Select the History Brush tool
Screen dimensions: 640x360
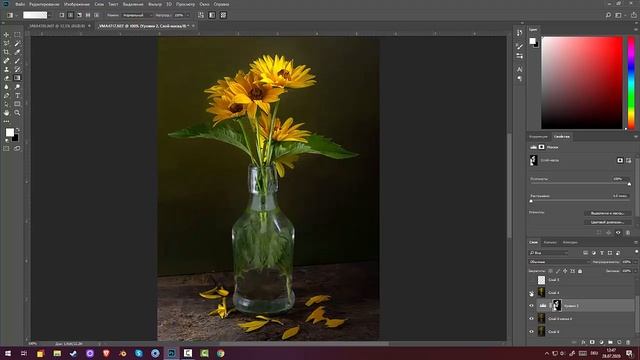17,69
